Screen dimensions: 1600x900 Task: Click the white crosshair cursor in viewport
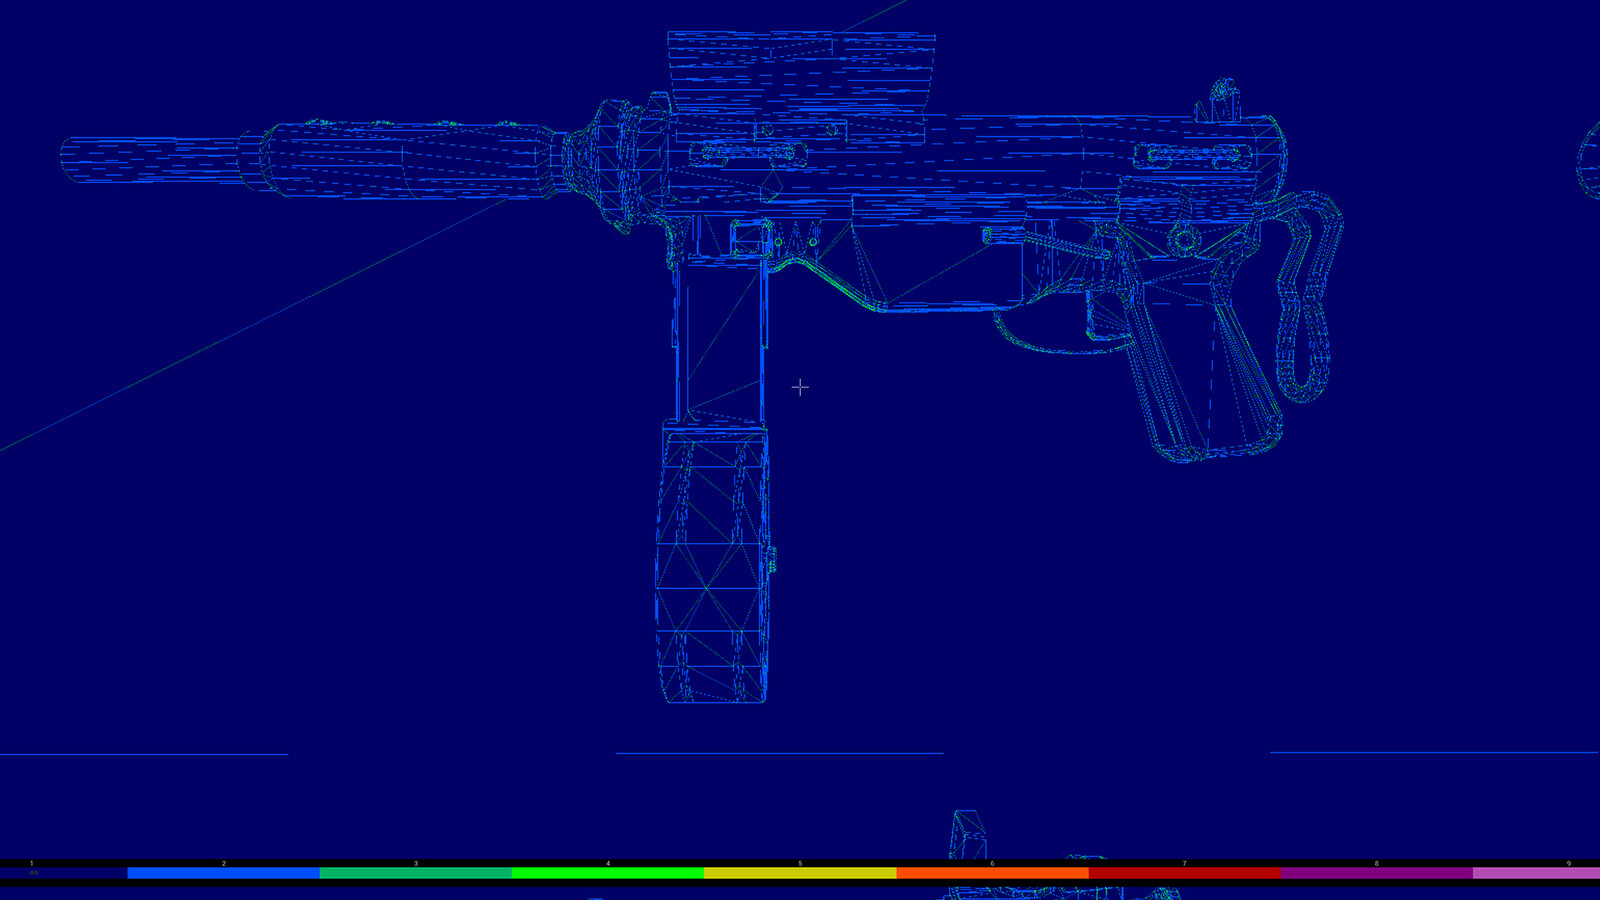click(800, 387)
